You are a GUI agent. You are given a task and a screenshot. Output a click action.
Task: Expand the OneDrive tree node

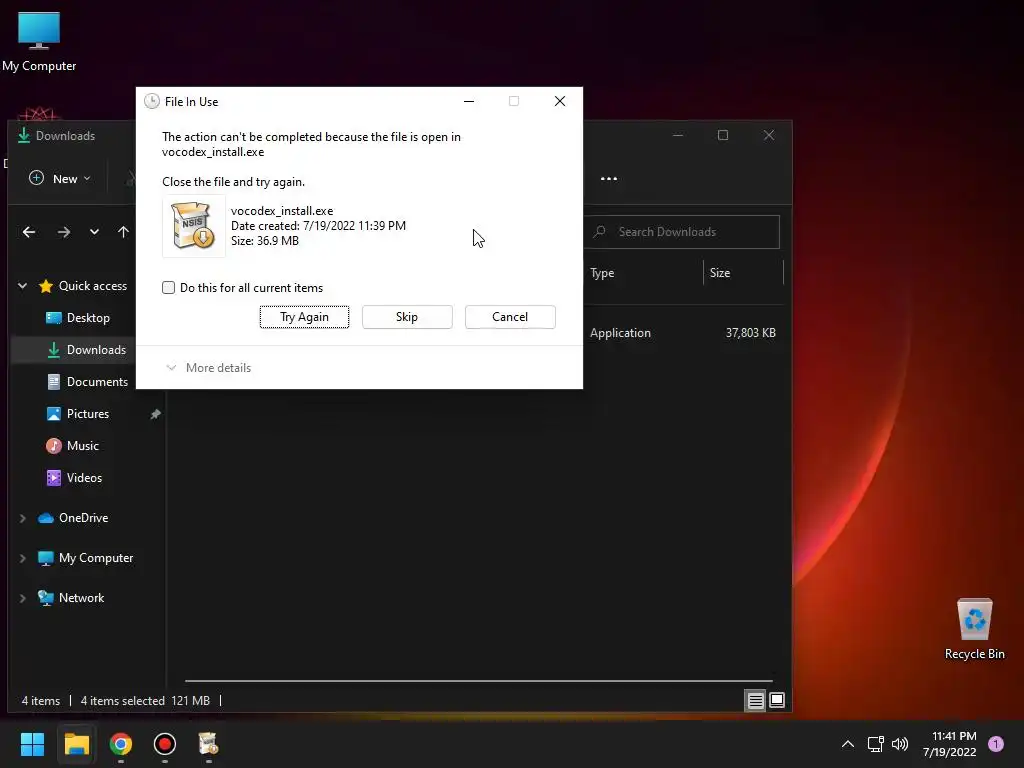pos(23,518)
